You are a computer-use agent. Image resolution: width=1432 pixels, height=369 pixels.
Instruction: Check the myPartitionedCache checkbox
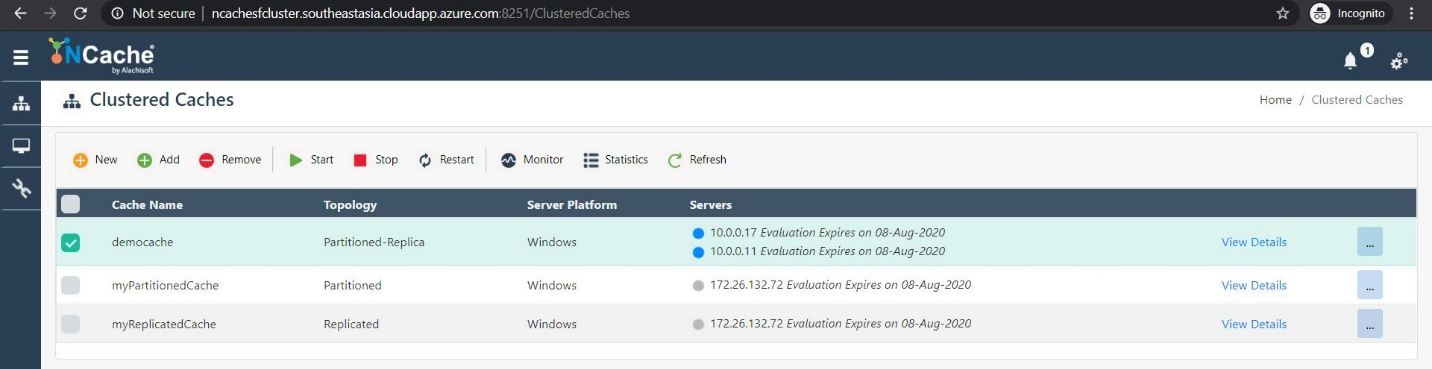(71, 285)
